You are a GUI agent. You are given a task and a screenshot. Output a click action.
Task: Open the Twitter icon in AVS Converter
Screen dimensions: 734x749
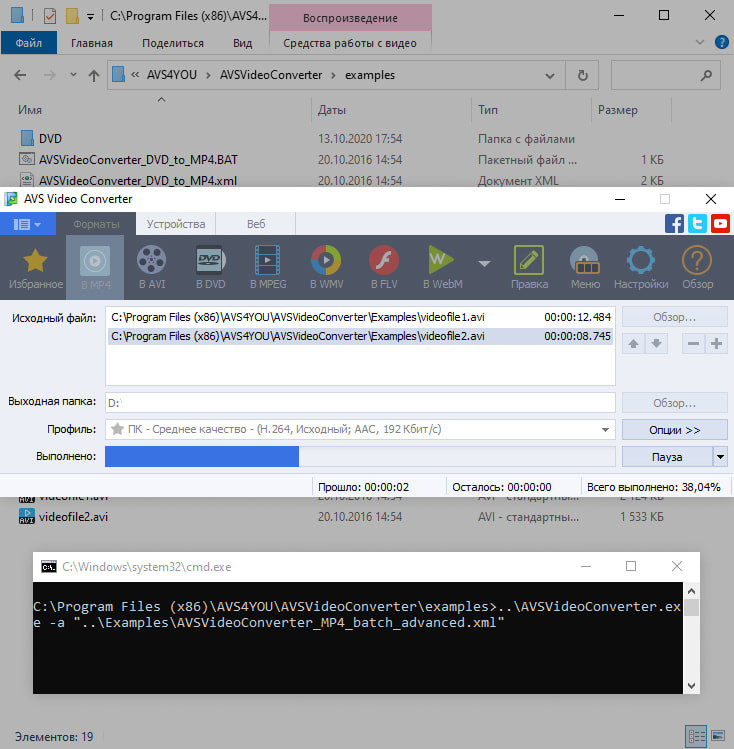(697, 224)
